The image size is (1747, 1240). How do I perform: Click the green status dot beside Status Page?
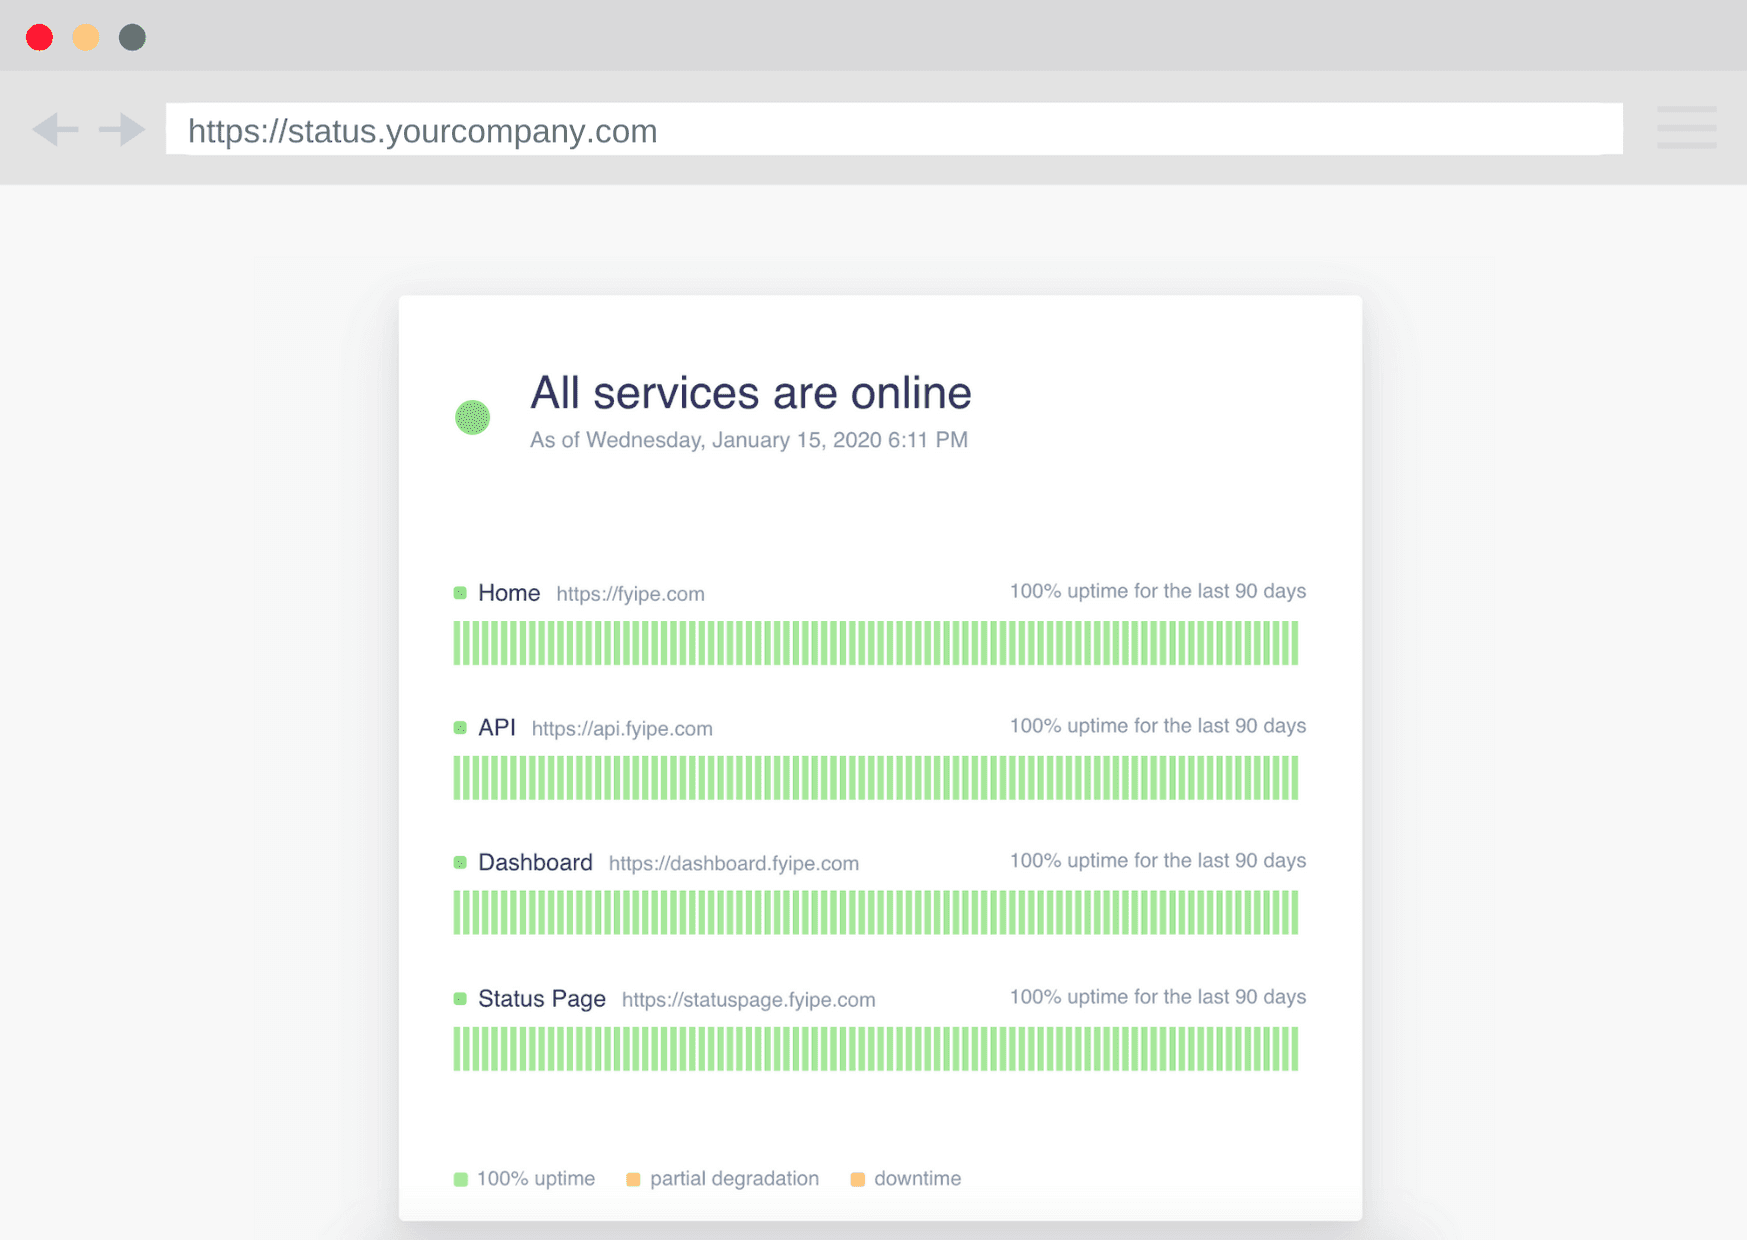click(460, 998)
